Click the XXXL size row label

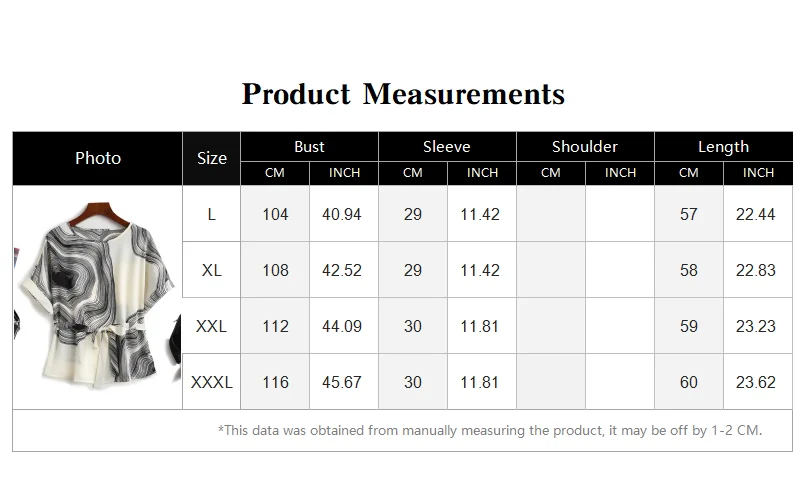212,382
